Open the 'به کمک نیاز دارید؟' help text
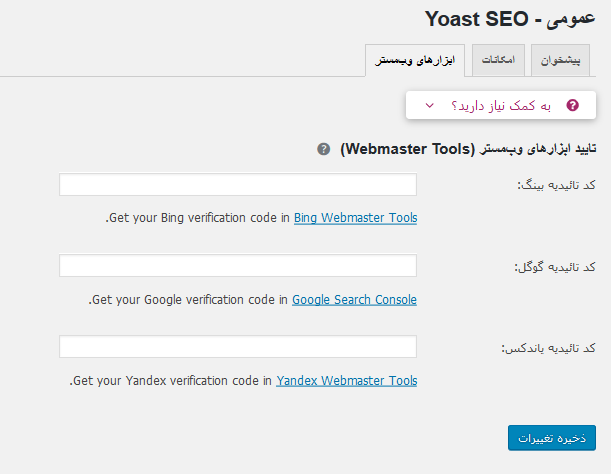611x474 pixels. click(x=501, y=106)
